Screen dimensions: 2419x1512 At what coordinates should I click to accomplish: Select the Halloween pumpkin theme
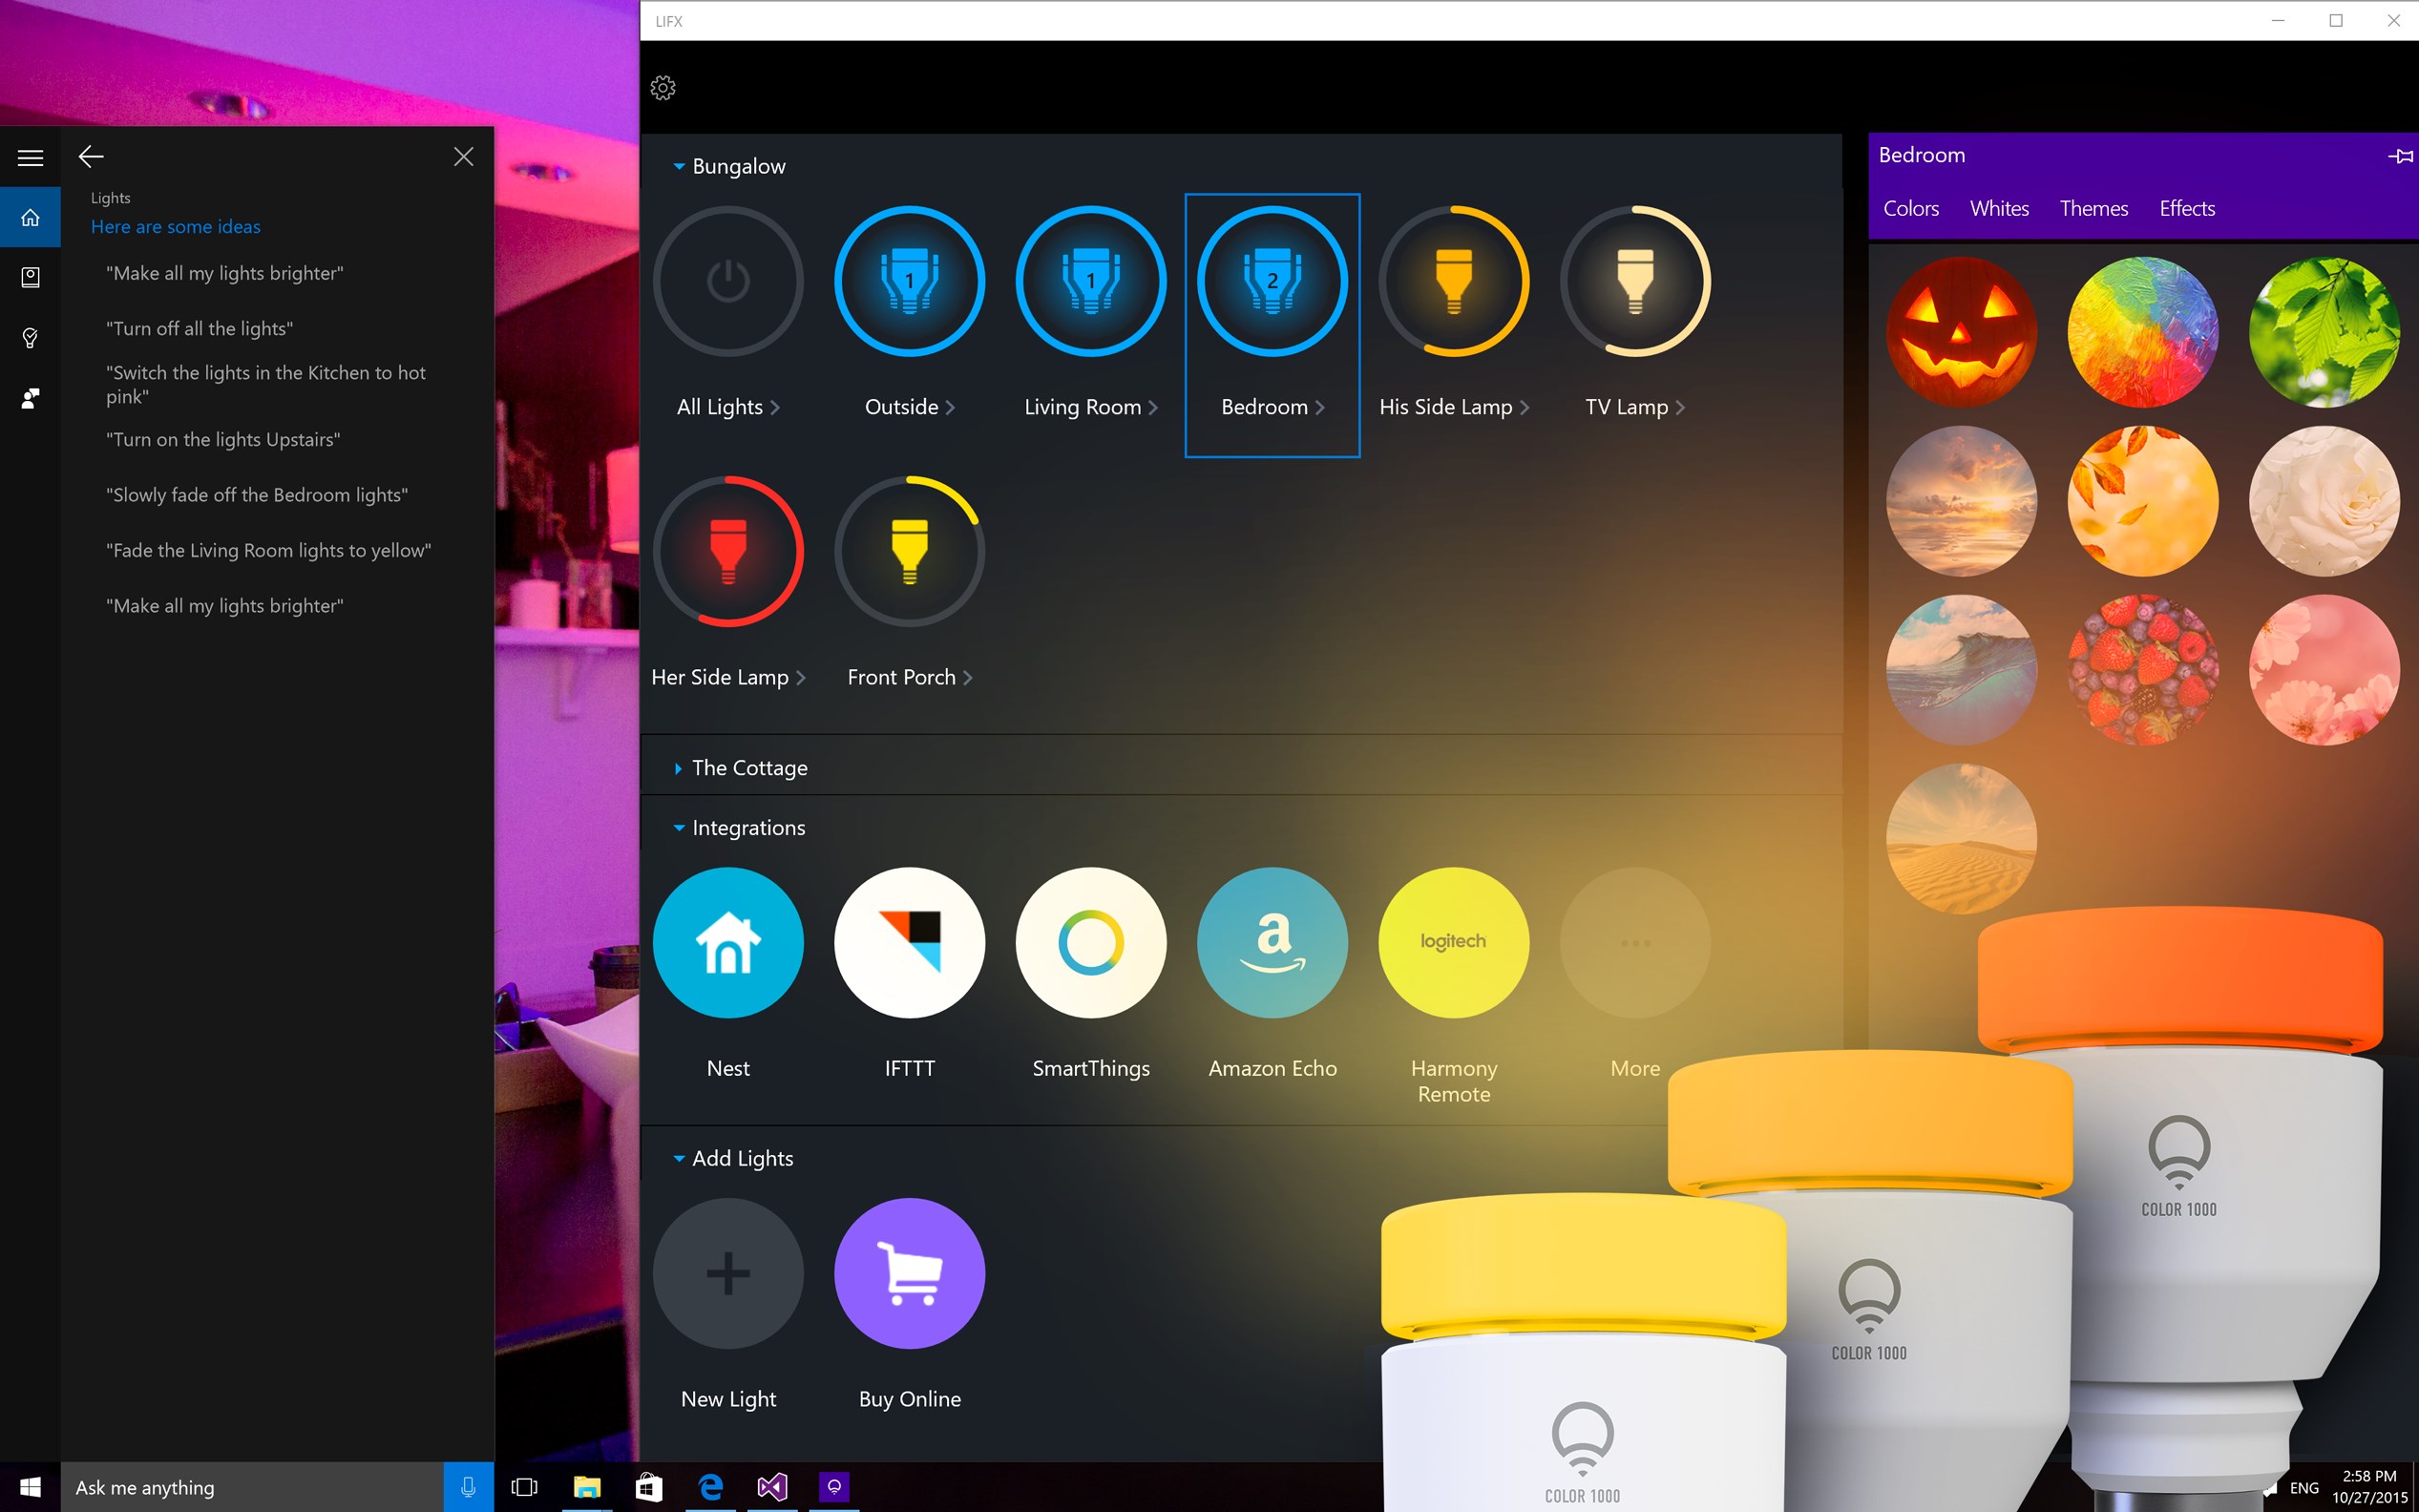[x=1961, y=332]
